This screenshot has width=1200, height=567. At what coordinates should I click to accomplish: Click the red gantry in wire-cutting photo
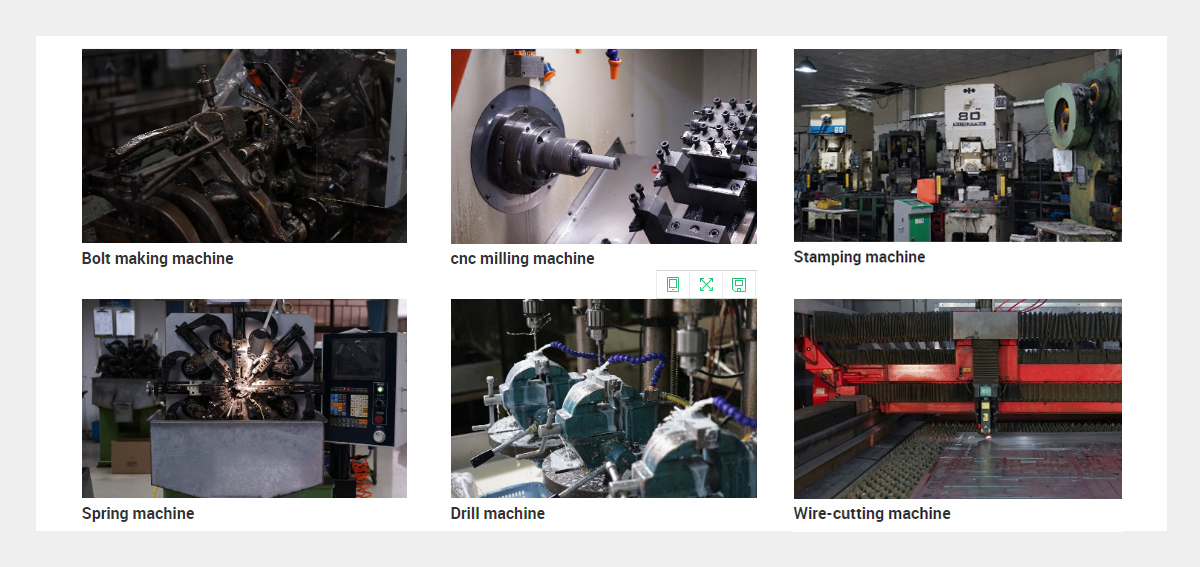coord(958,360)
